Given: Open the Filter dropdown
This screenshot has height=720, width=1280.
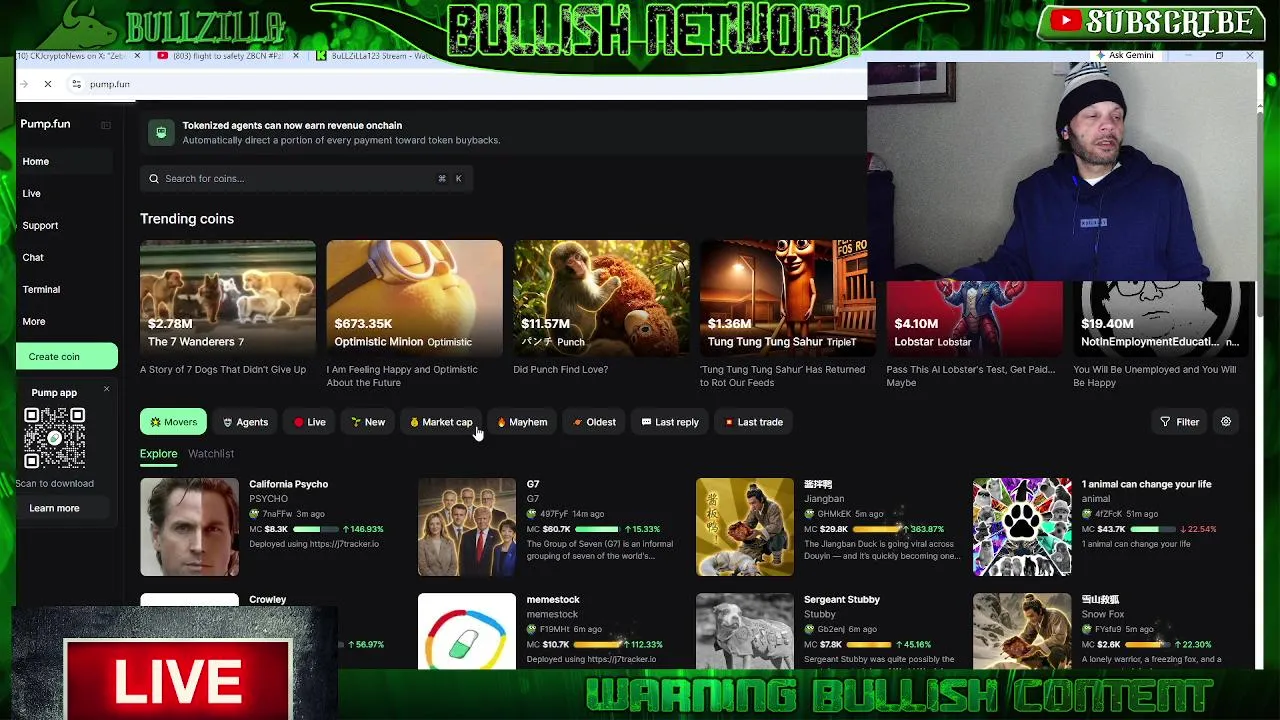Looking at the screenshot, I should coord(1179,422).
